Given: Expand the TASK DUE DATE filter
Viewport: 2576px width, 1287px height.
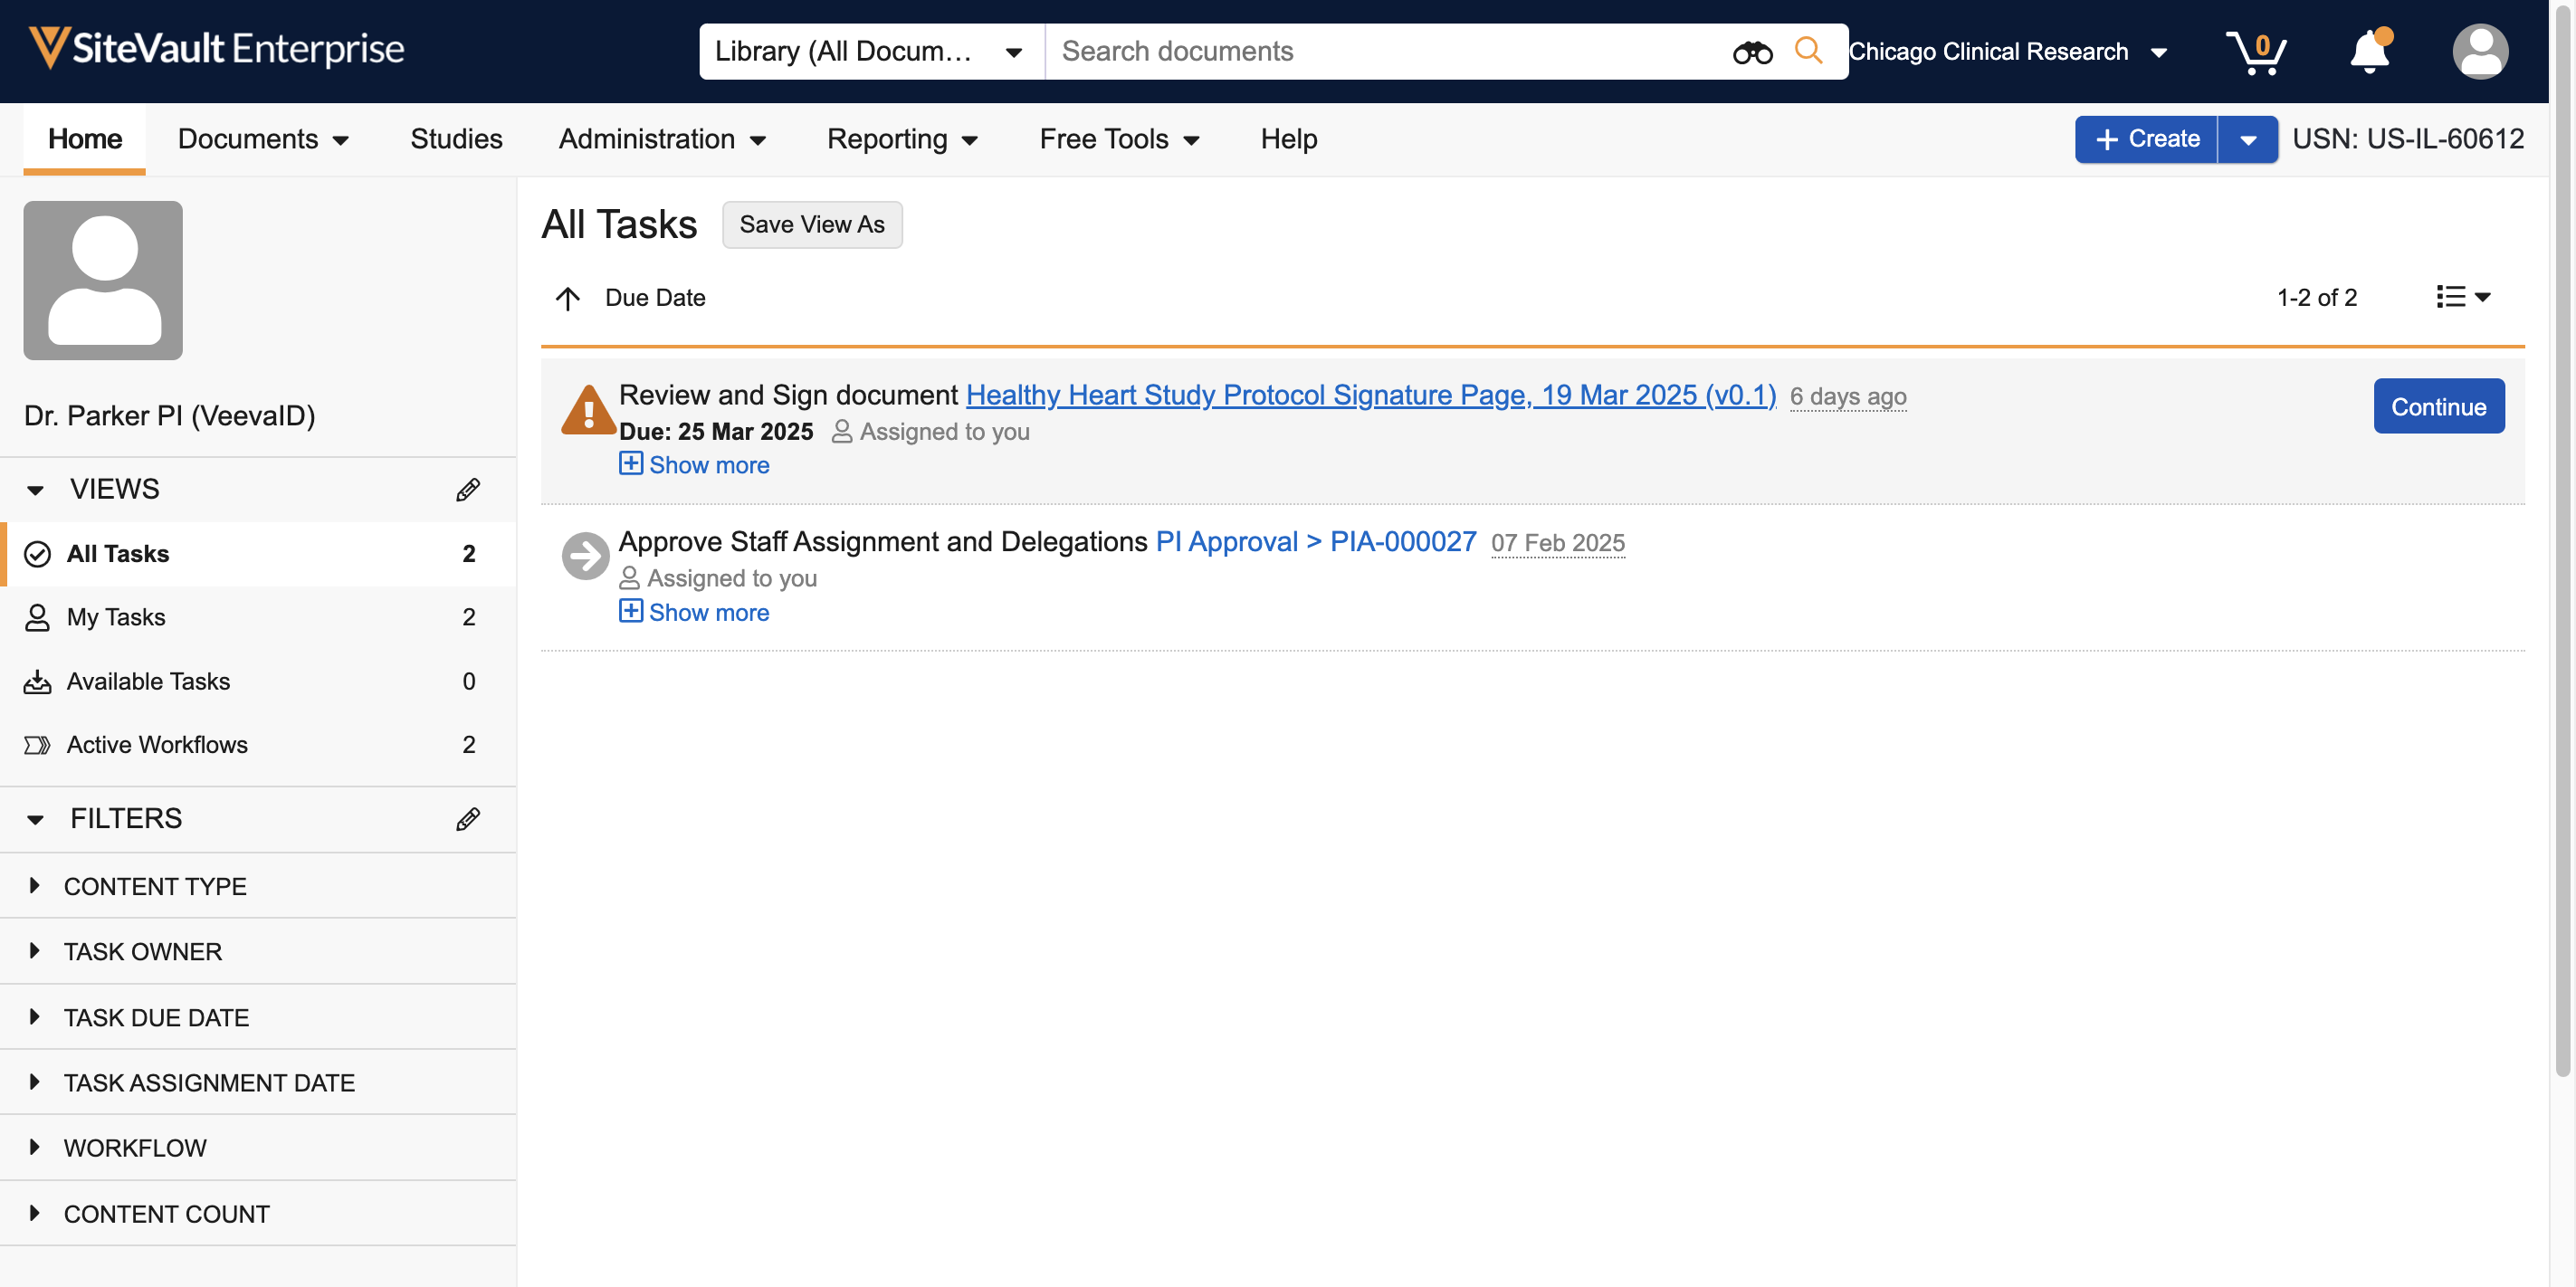Looking at the screenshot, I should click(35, 1017).
